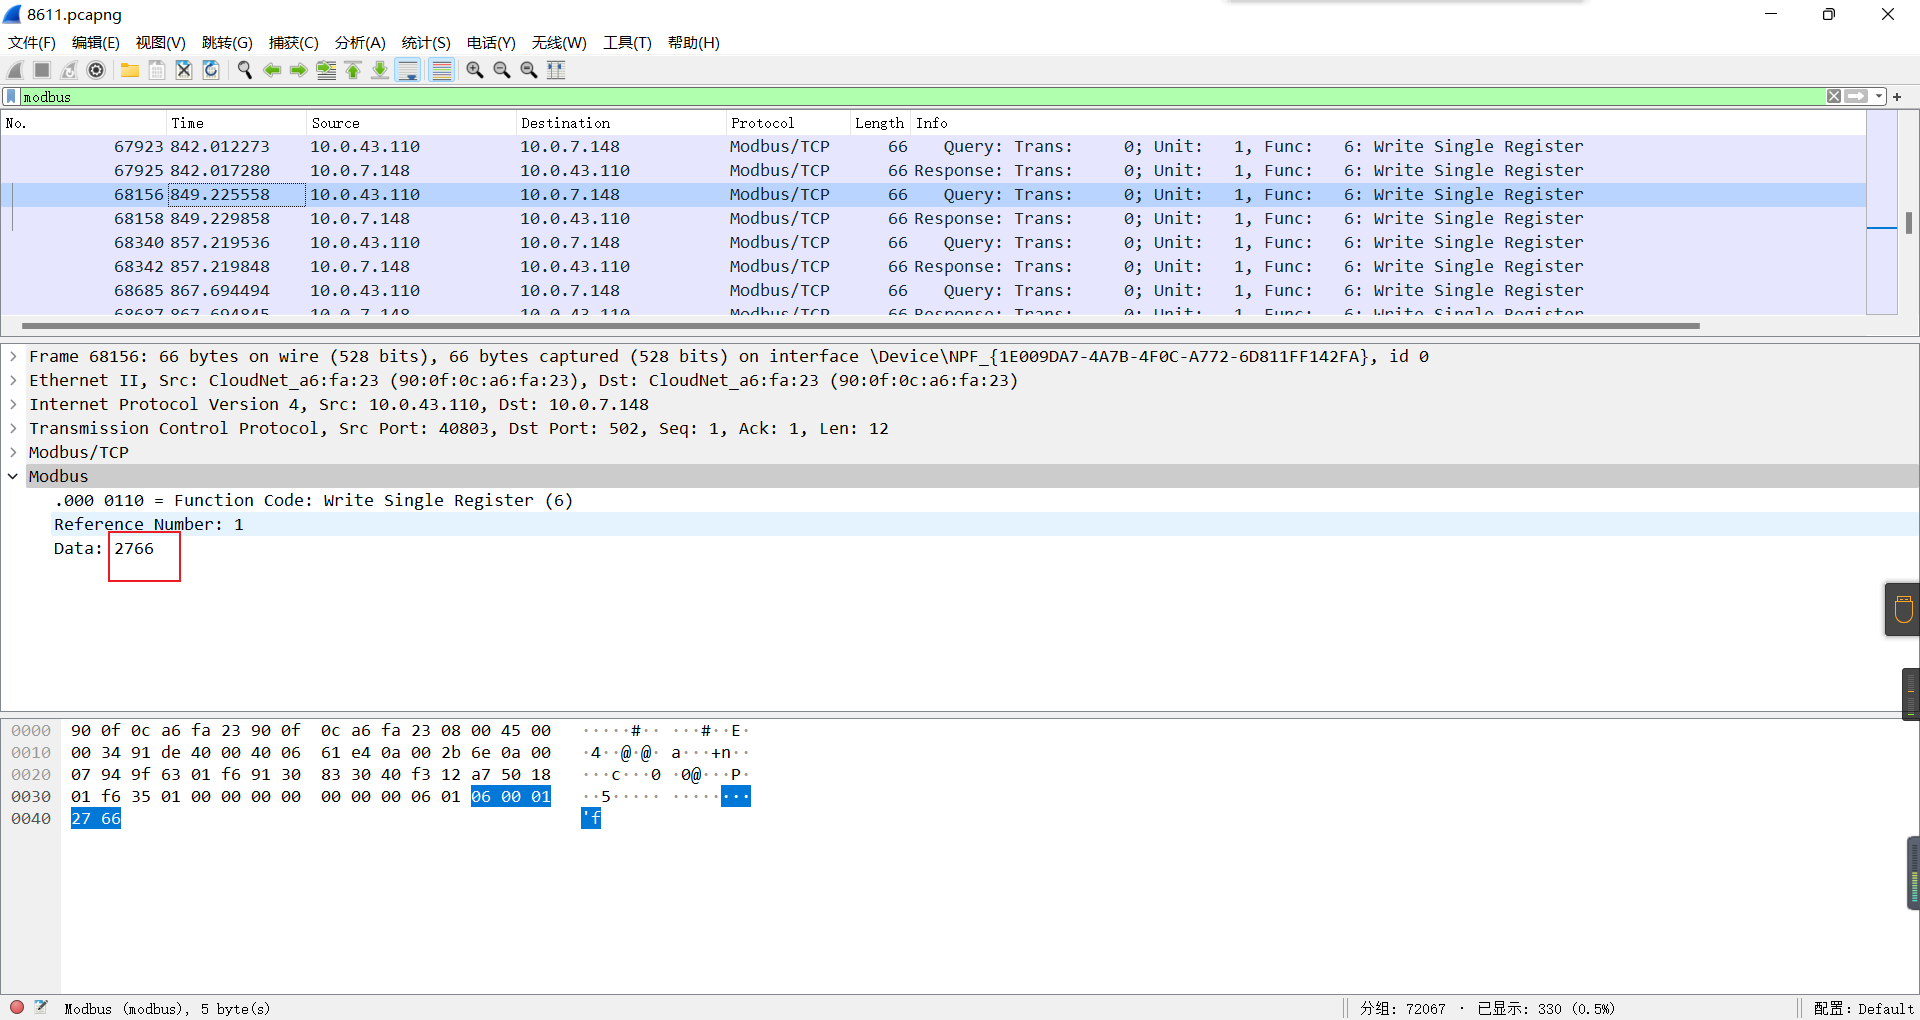Select packet 68340 query row

(933, 243)
